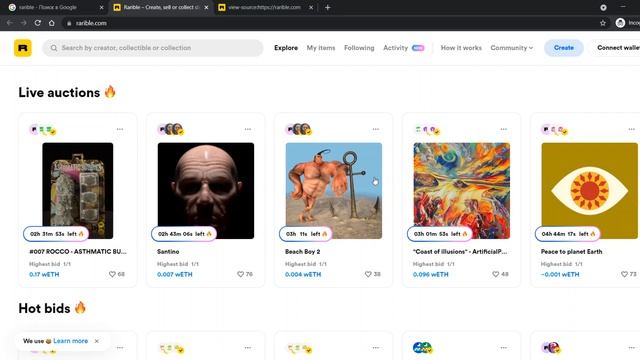The height and width of the screenshot is (360, 640).
Task: Click owner avatars on Peace to planet Earth card
Action: point(555,130)
